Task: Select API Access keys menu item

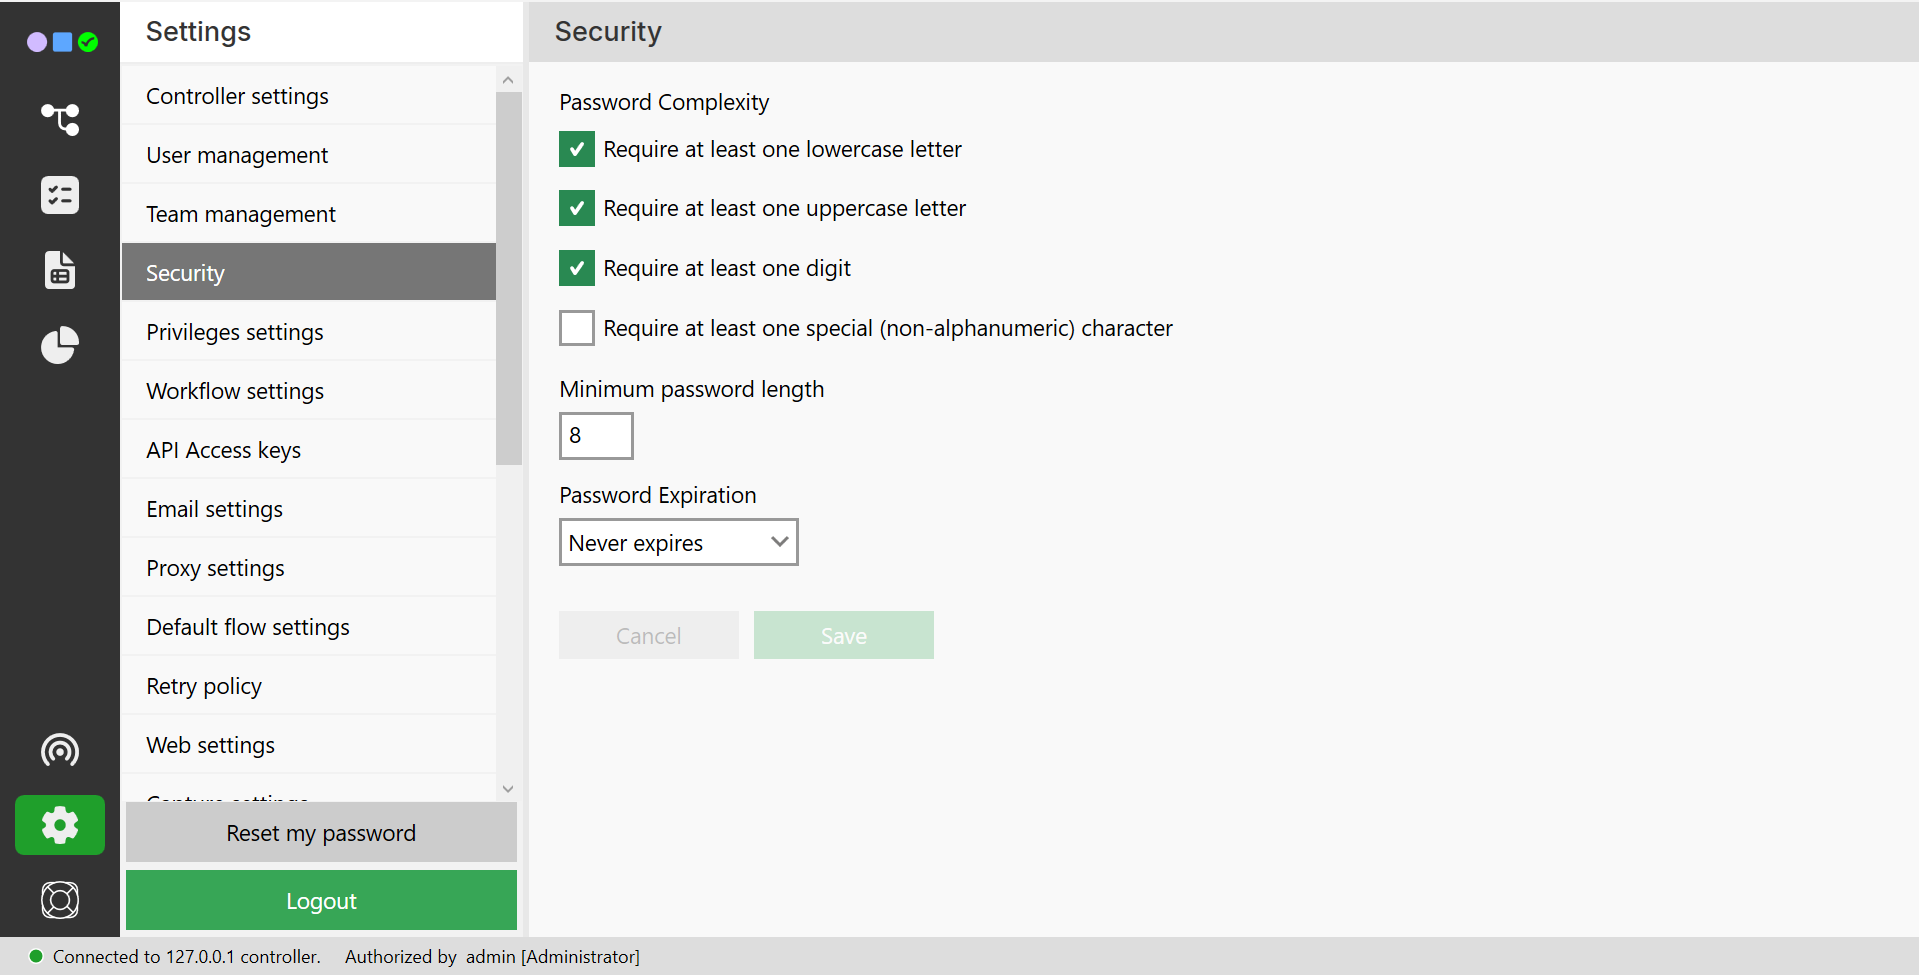Action: [x=223, y=450]
